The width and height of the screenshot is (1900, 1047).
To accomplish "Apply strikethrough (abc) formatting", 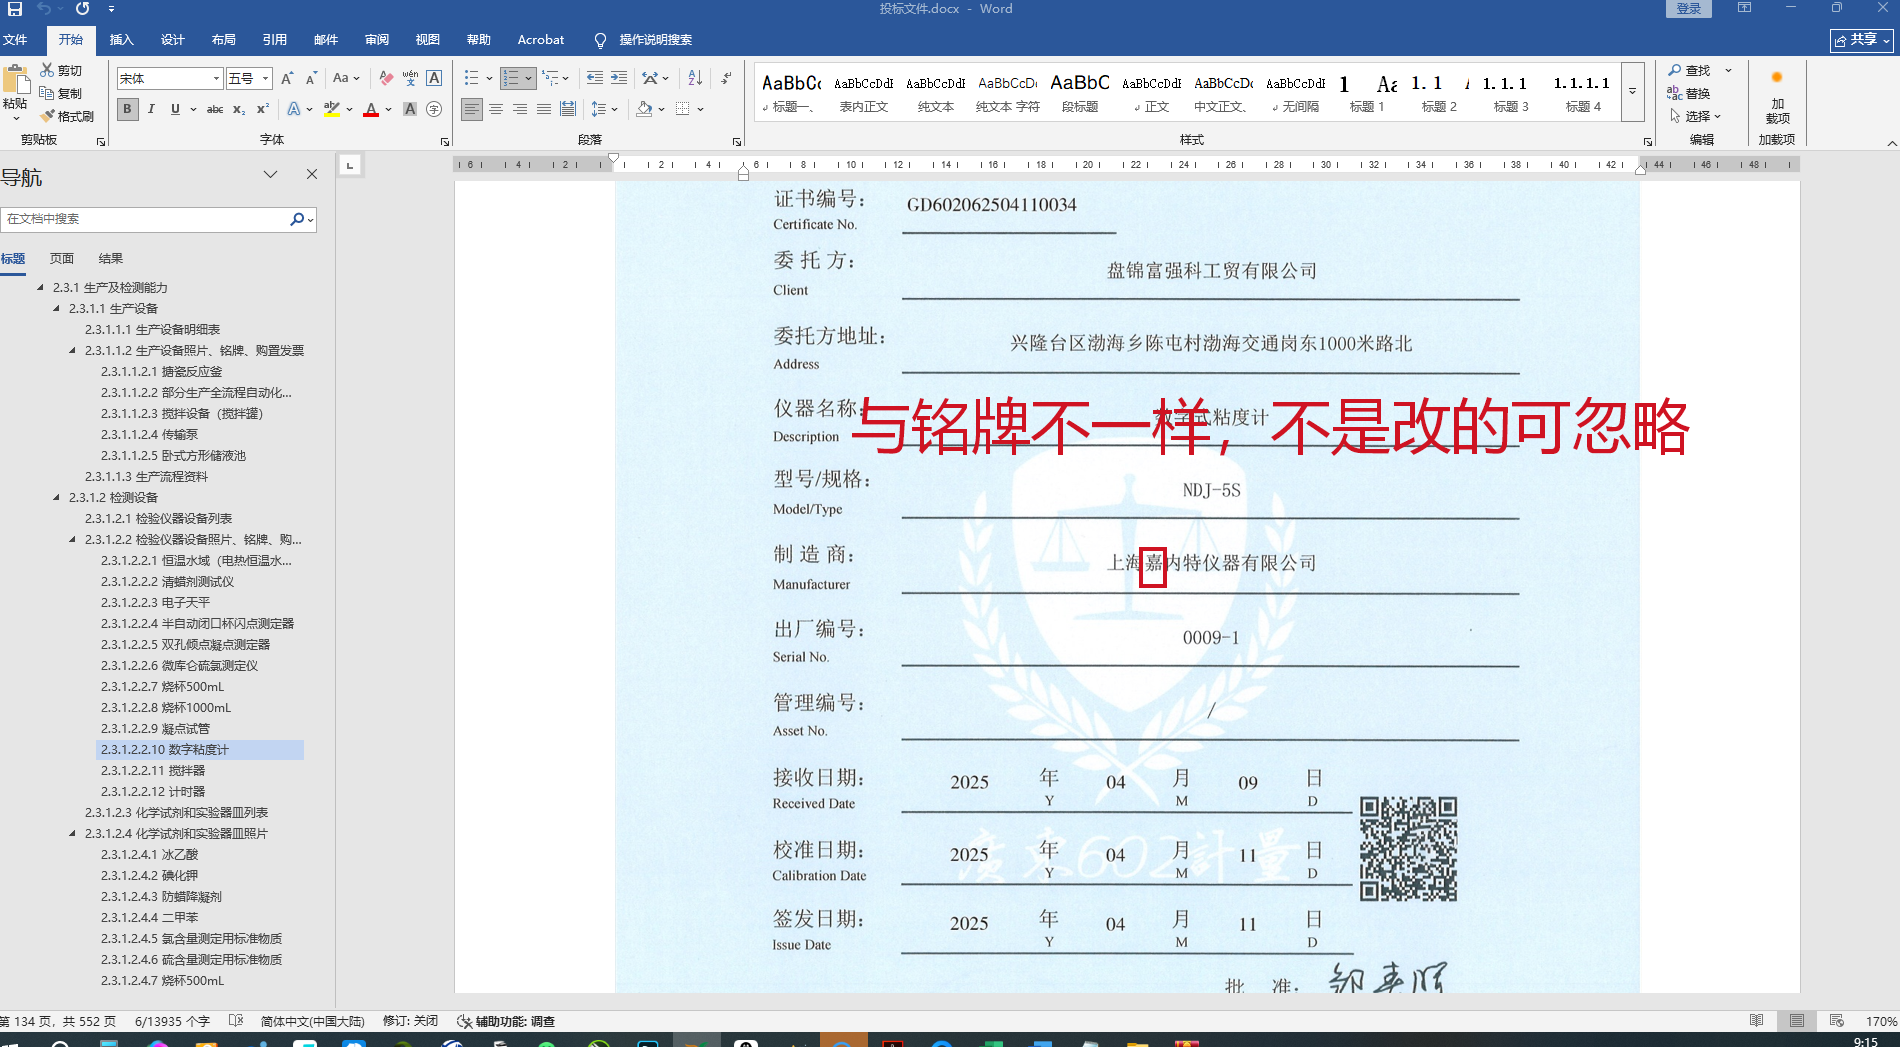I will [215, 109].
